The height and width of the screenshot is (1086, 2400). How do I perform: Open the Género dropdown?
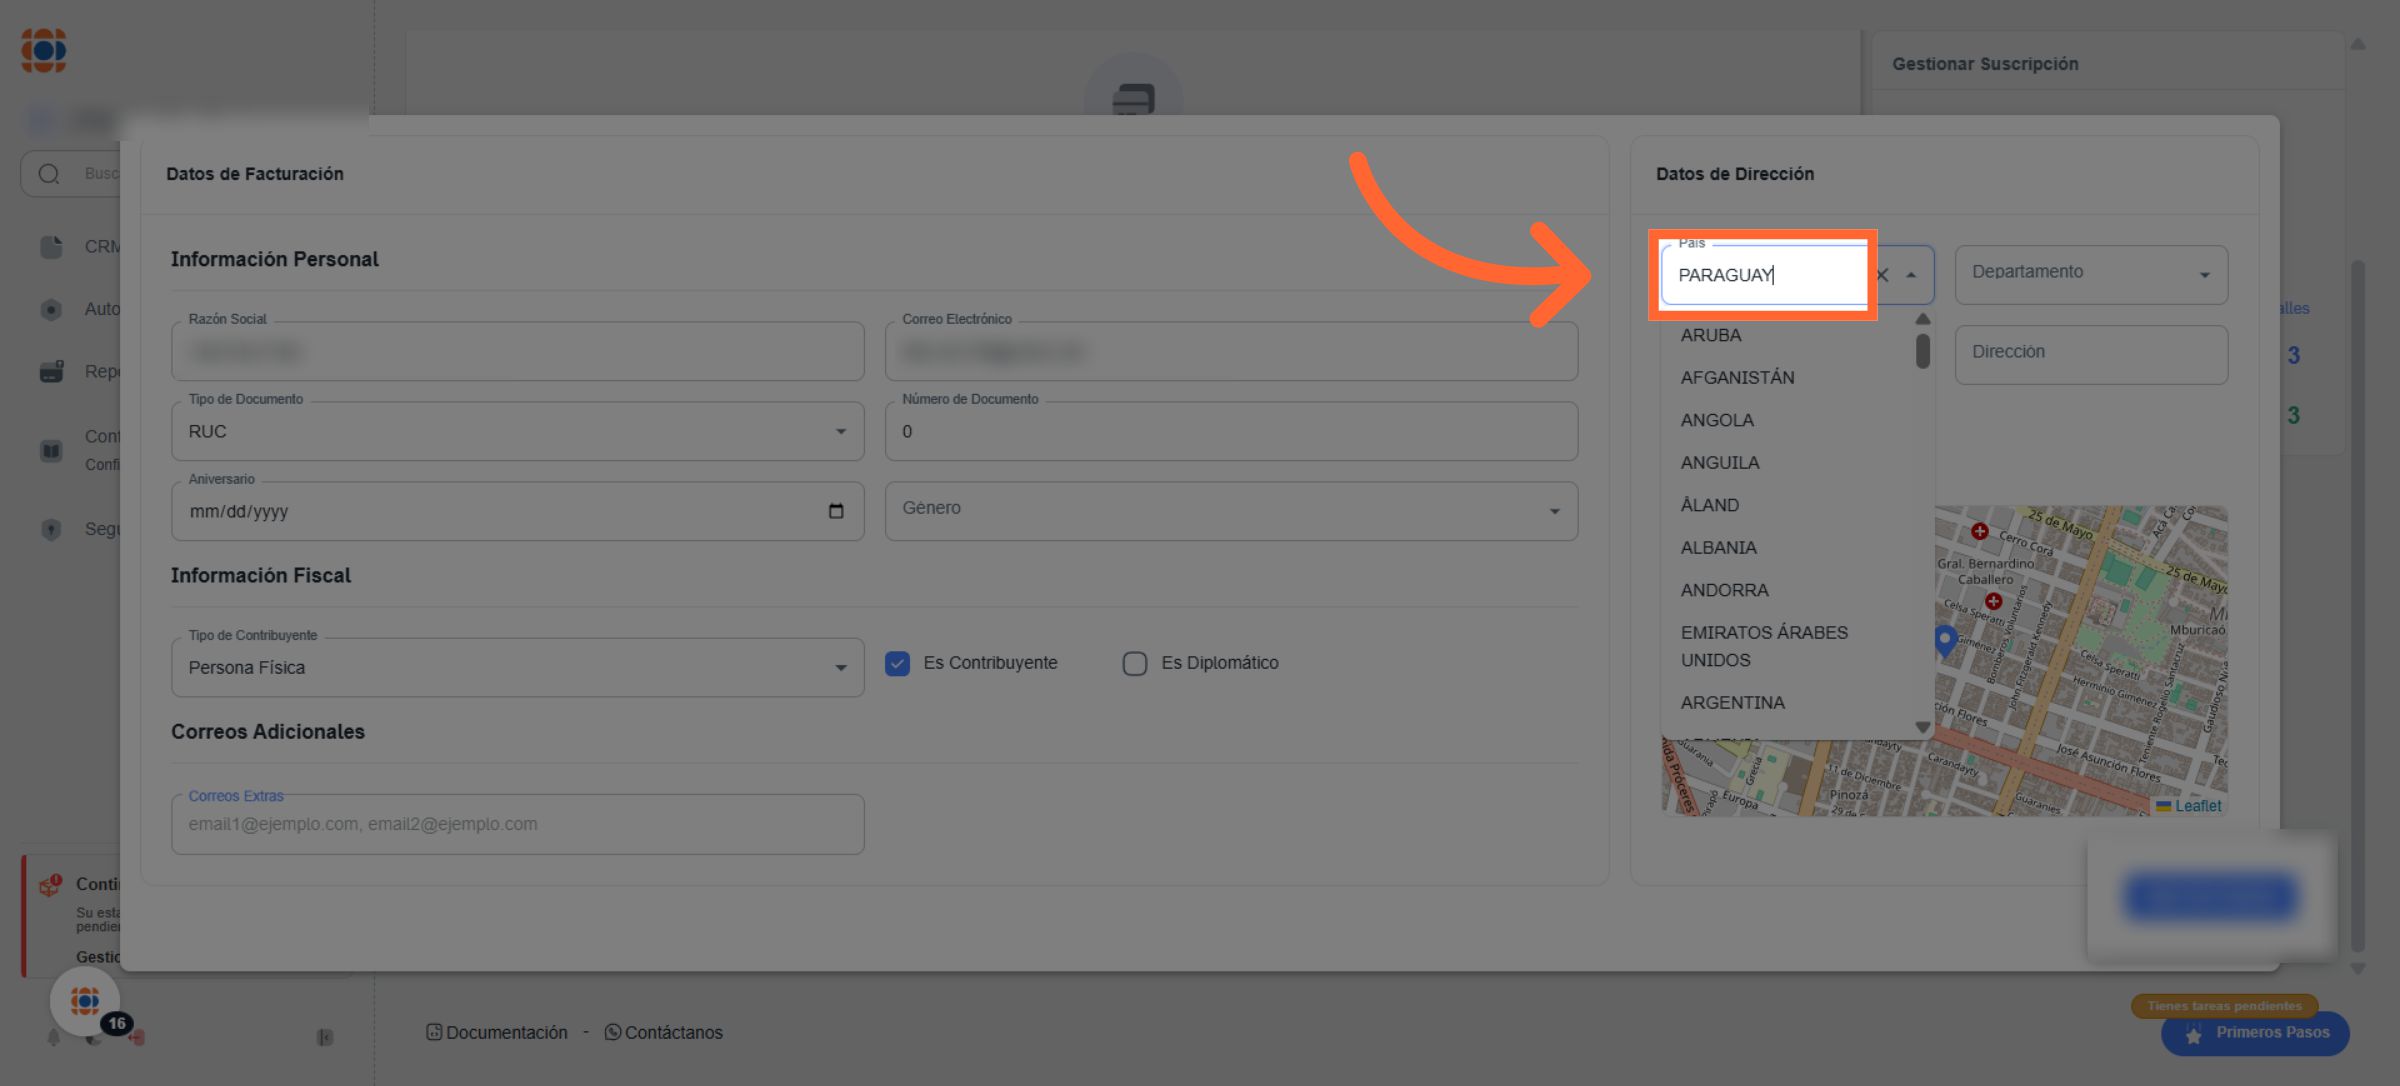(1554, 511)
